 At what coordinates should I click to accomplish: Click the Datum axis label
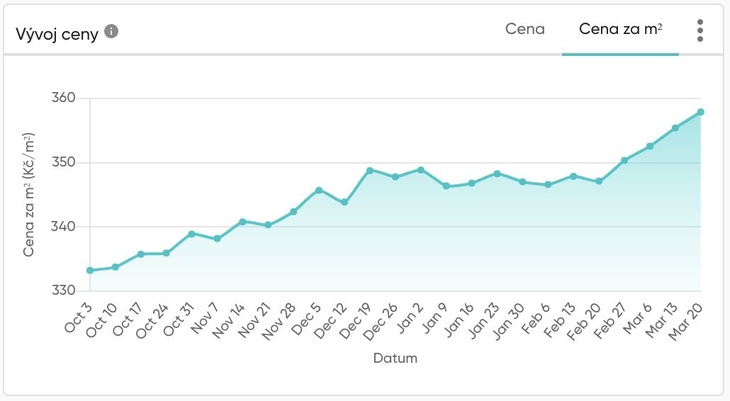[395, 358]
